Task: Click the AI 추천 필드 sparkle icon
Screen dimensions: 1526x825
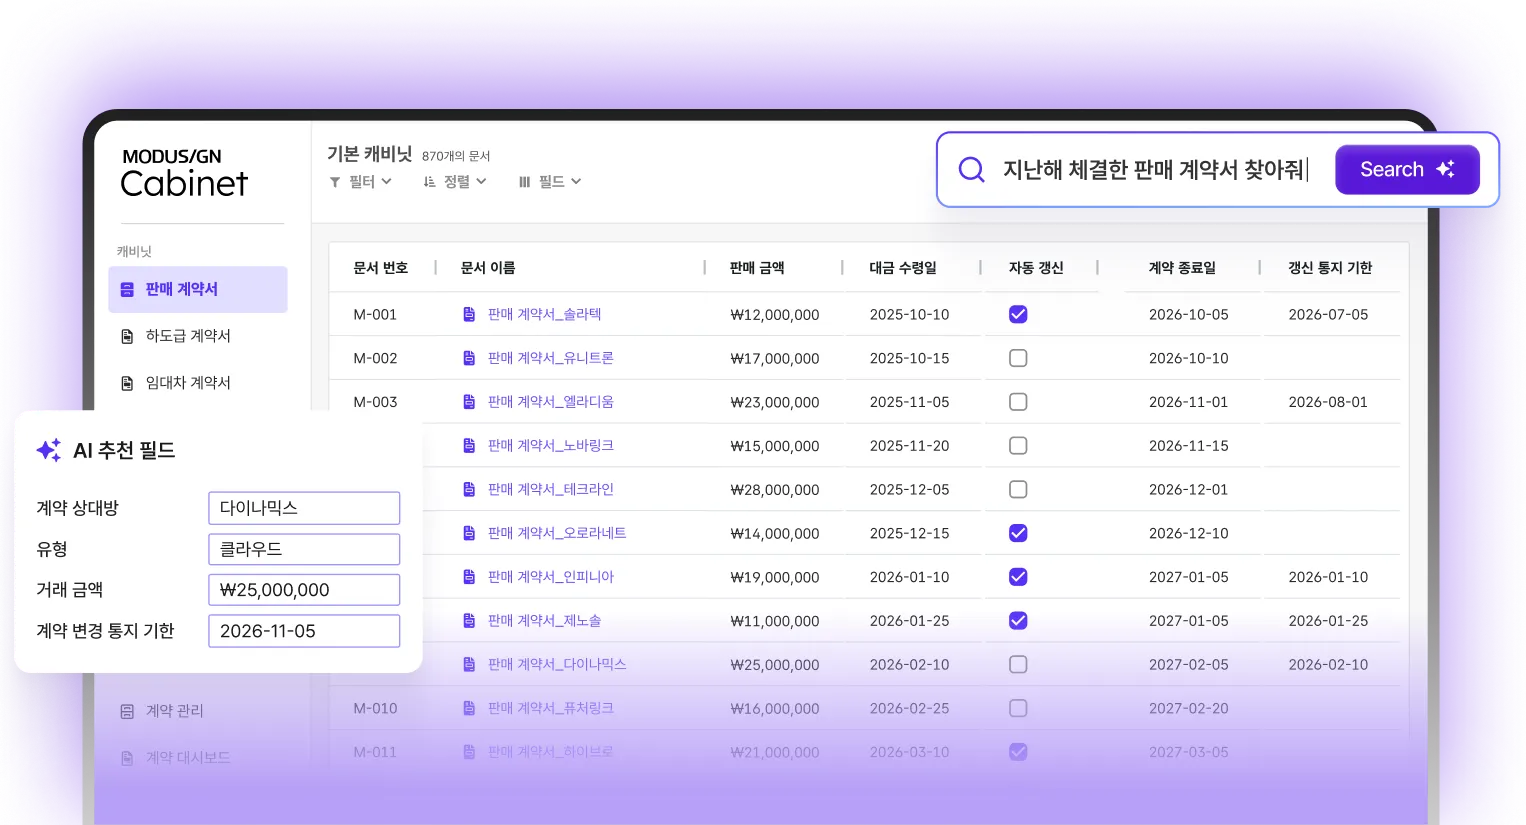Action: tap(49, 450)
